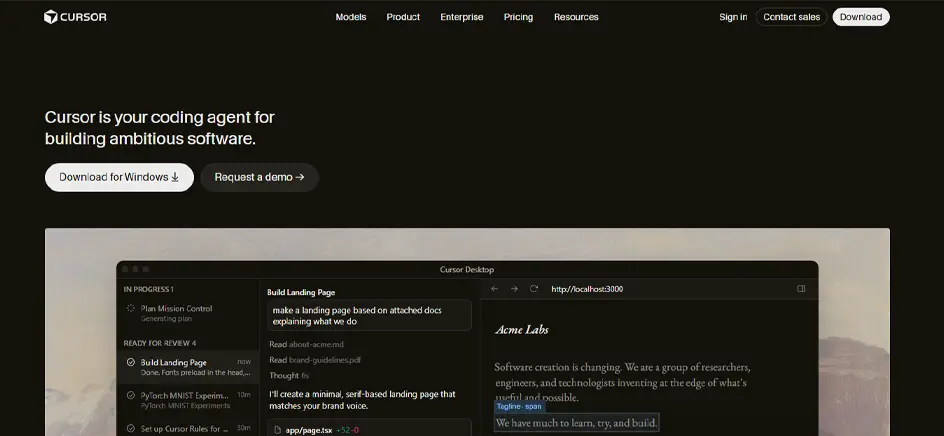
Task: Click the Download button in the header
Action: (861, 17)
